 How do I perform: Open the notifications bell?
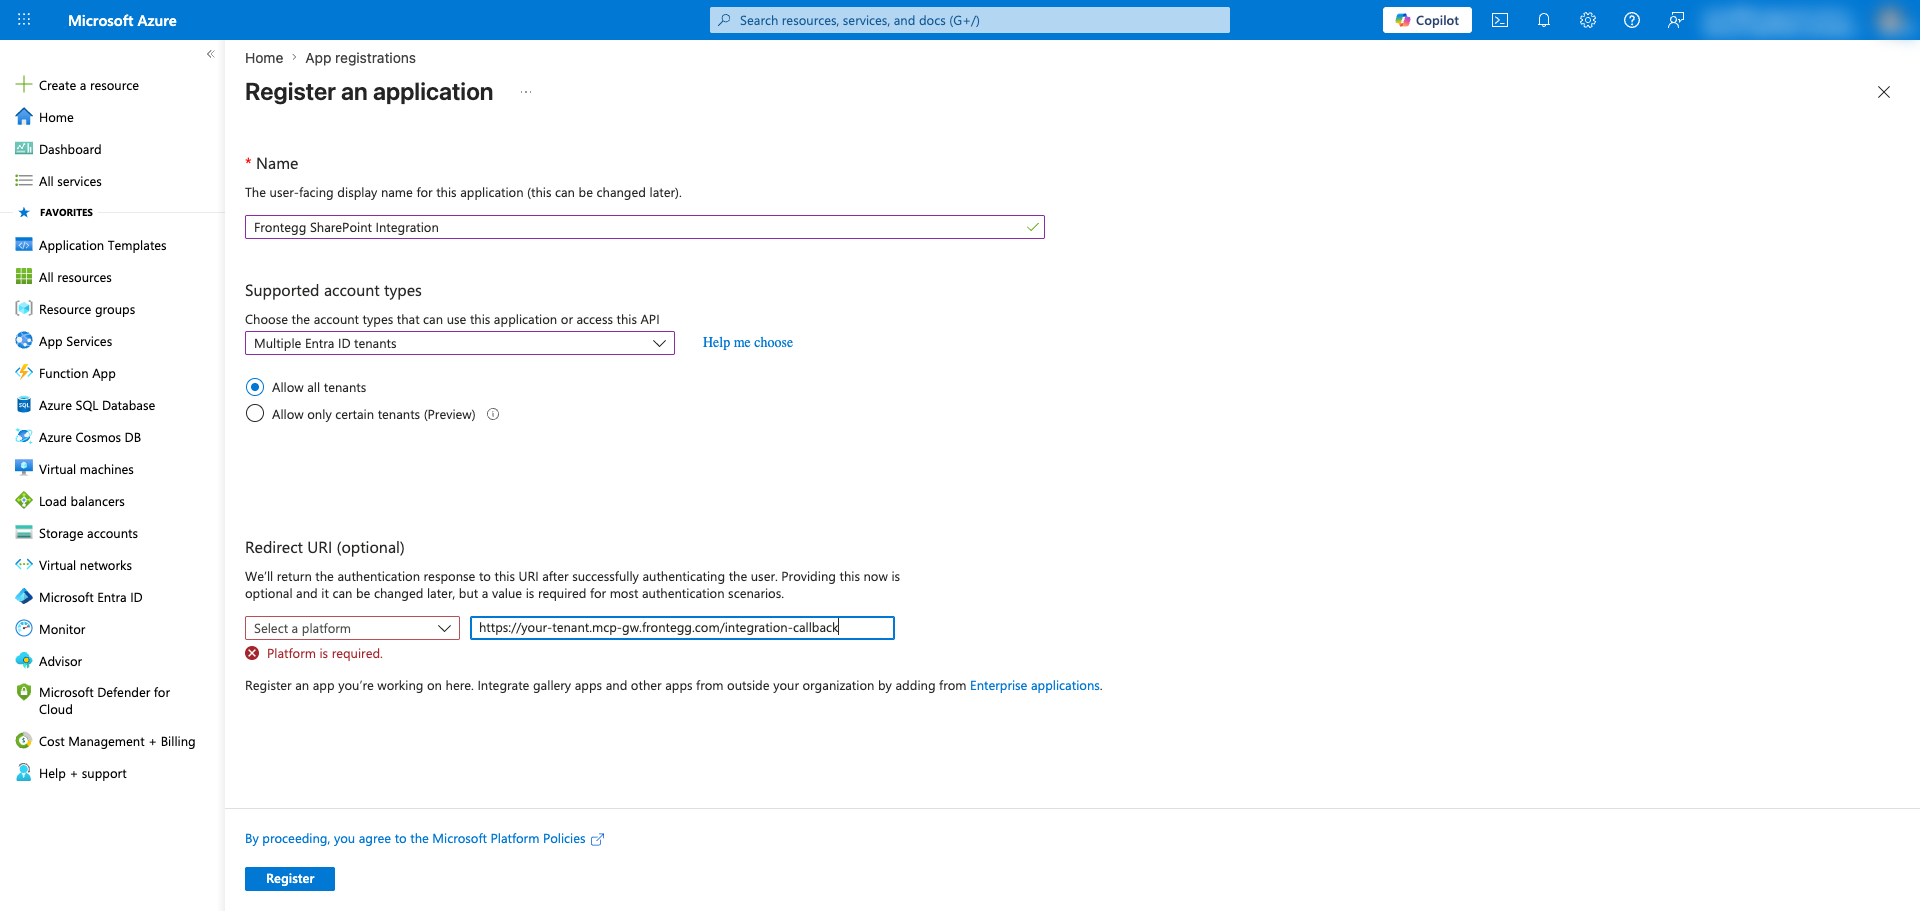tap(1544, 20)
